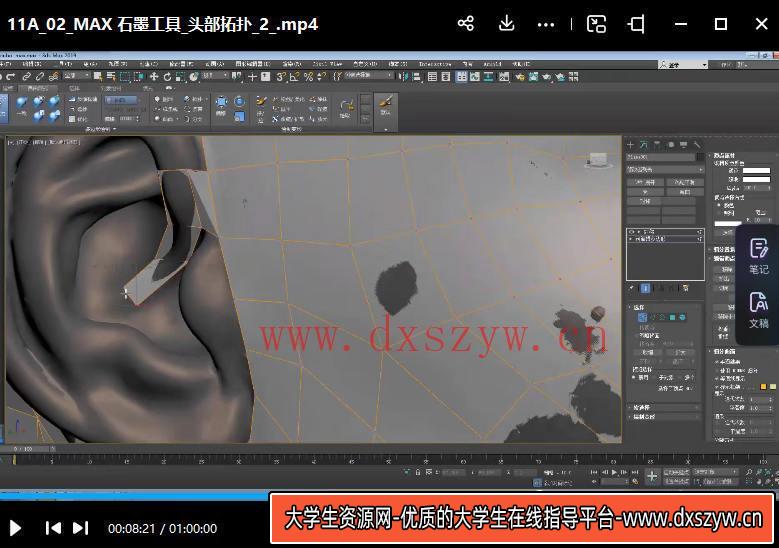Toggle the eye on the top modifier stack entry
The height and width of the screenshot is (548, 779).
(632, 232)
